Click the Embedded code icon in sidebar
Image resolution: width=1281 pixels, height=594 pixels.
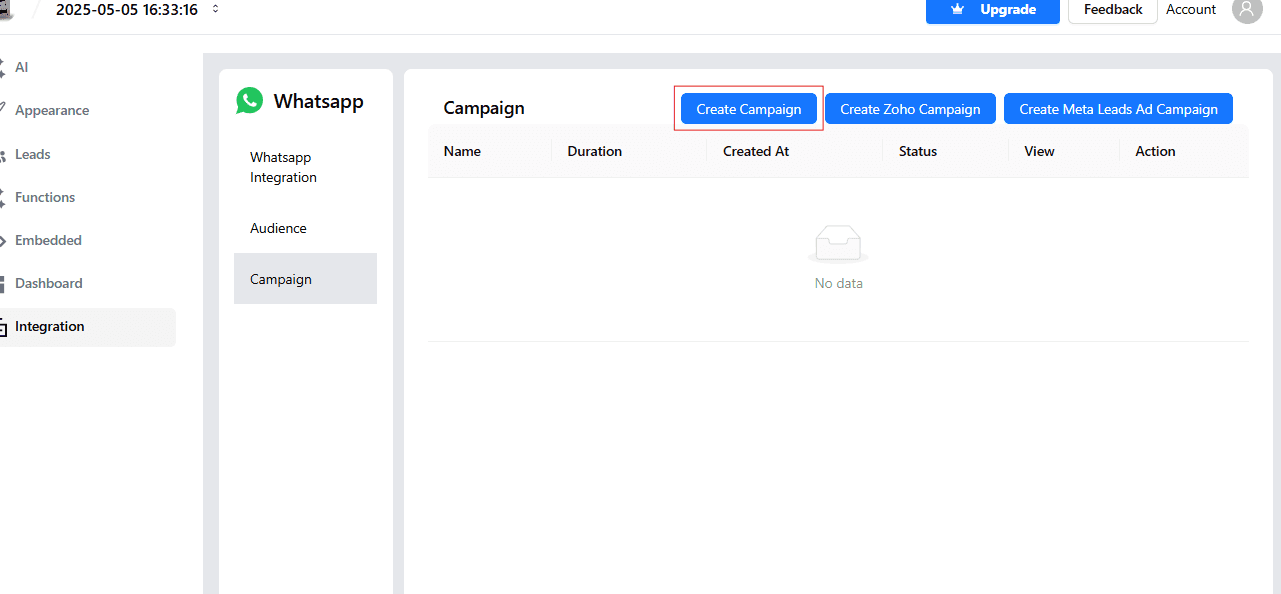[3, 241]
